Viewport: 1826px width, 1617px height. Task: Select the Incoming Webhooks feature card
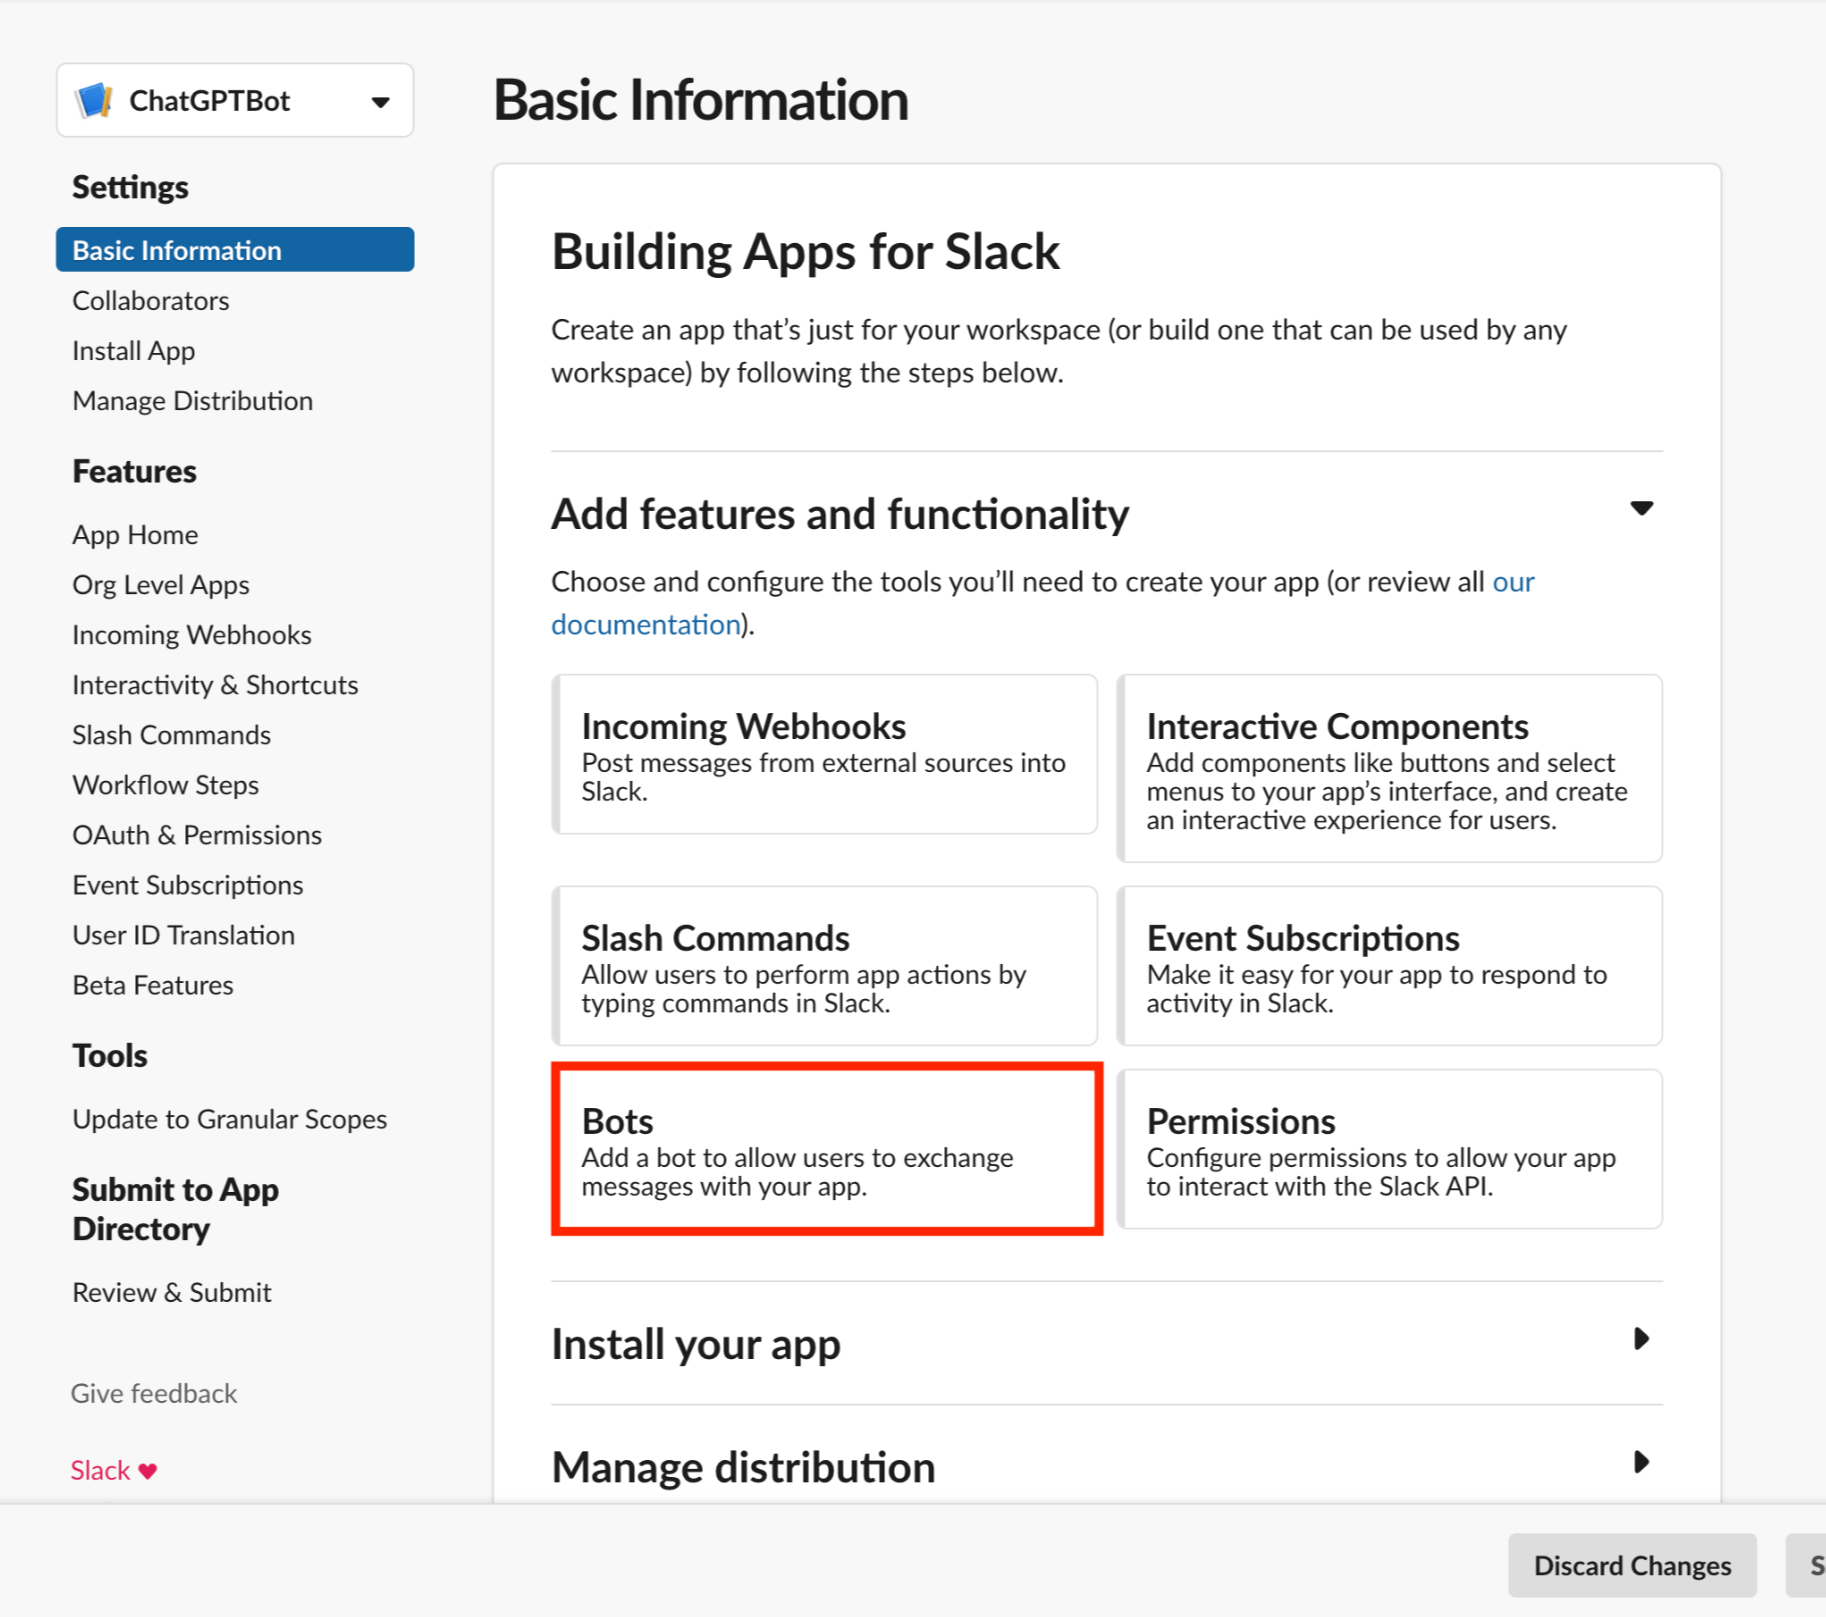[x=825, y=754]
